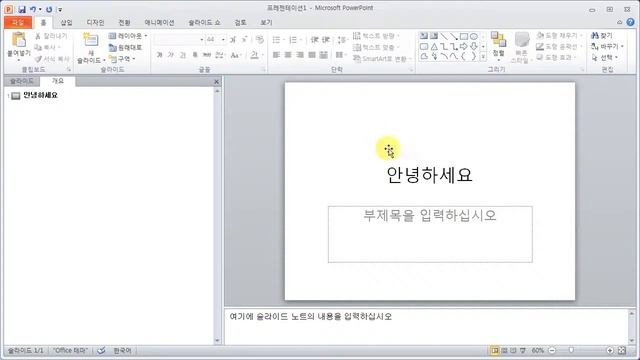Image resolution: width=640 pixels, height=360 pixels.
Task: Click the 서식 복사 (Format Painter) button
Action: pos(52,59)
